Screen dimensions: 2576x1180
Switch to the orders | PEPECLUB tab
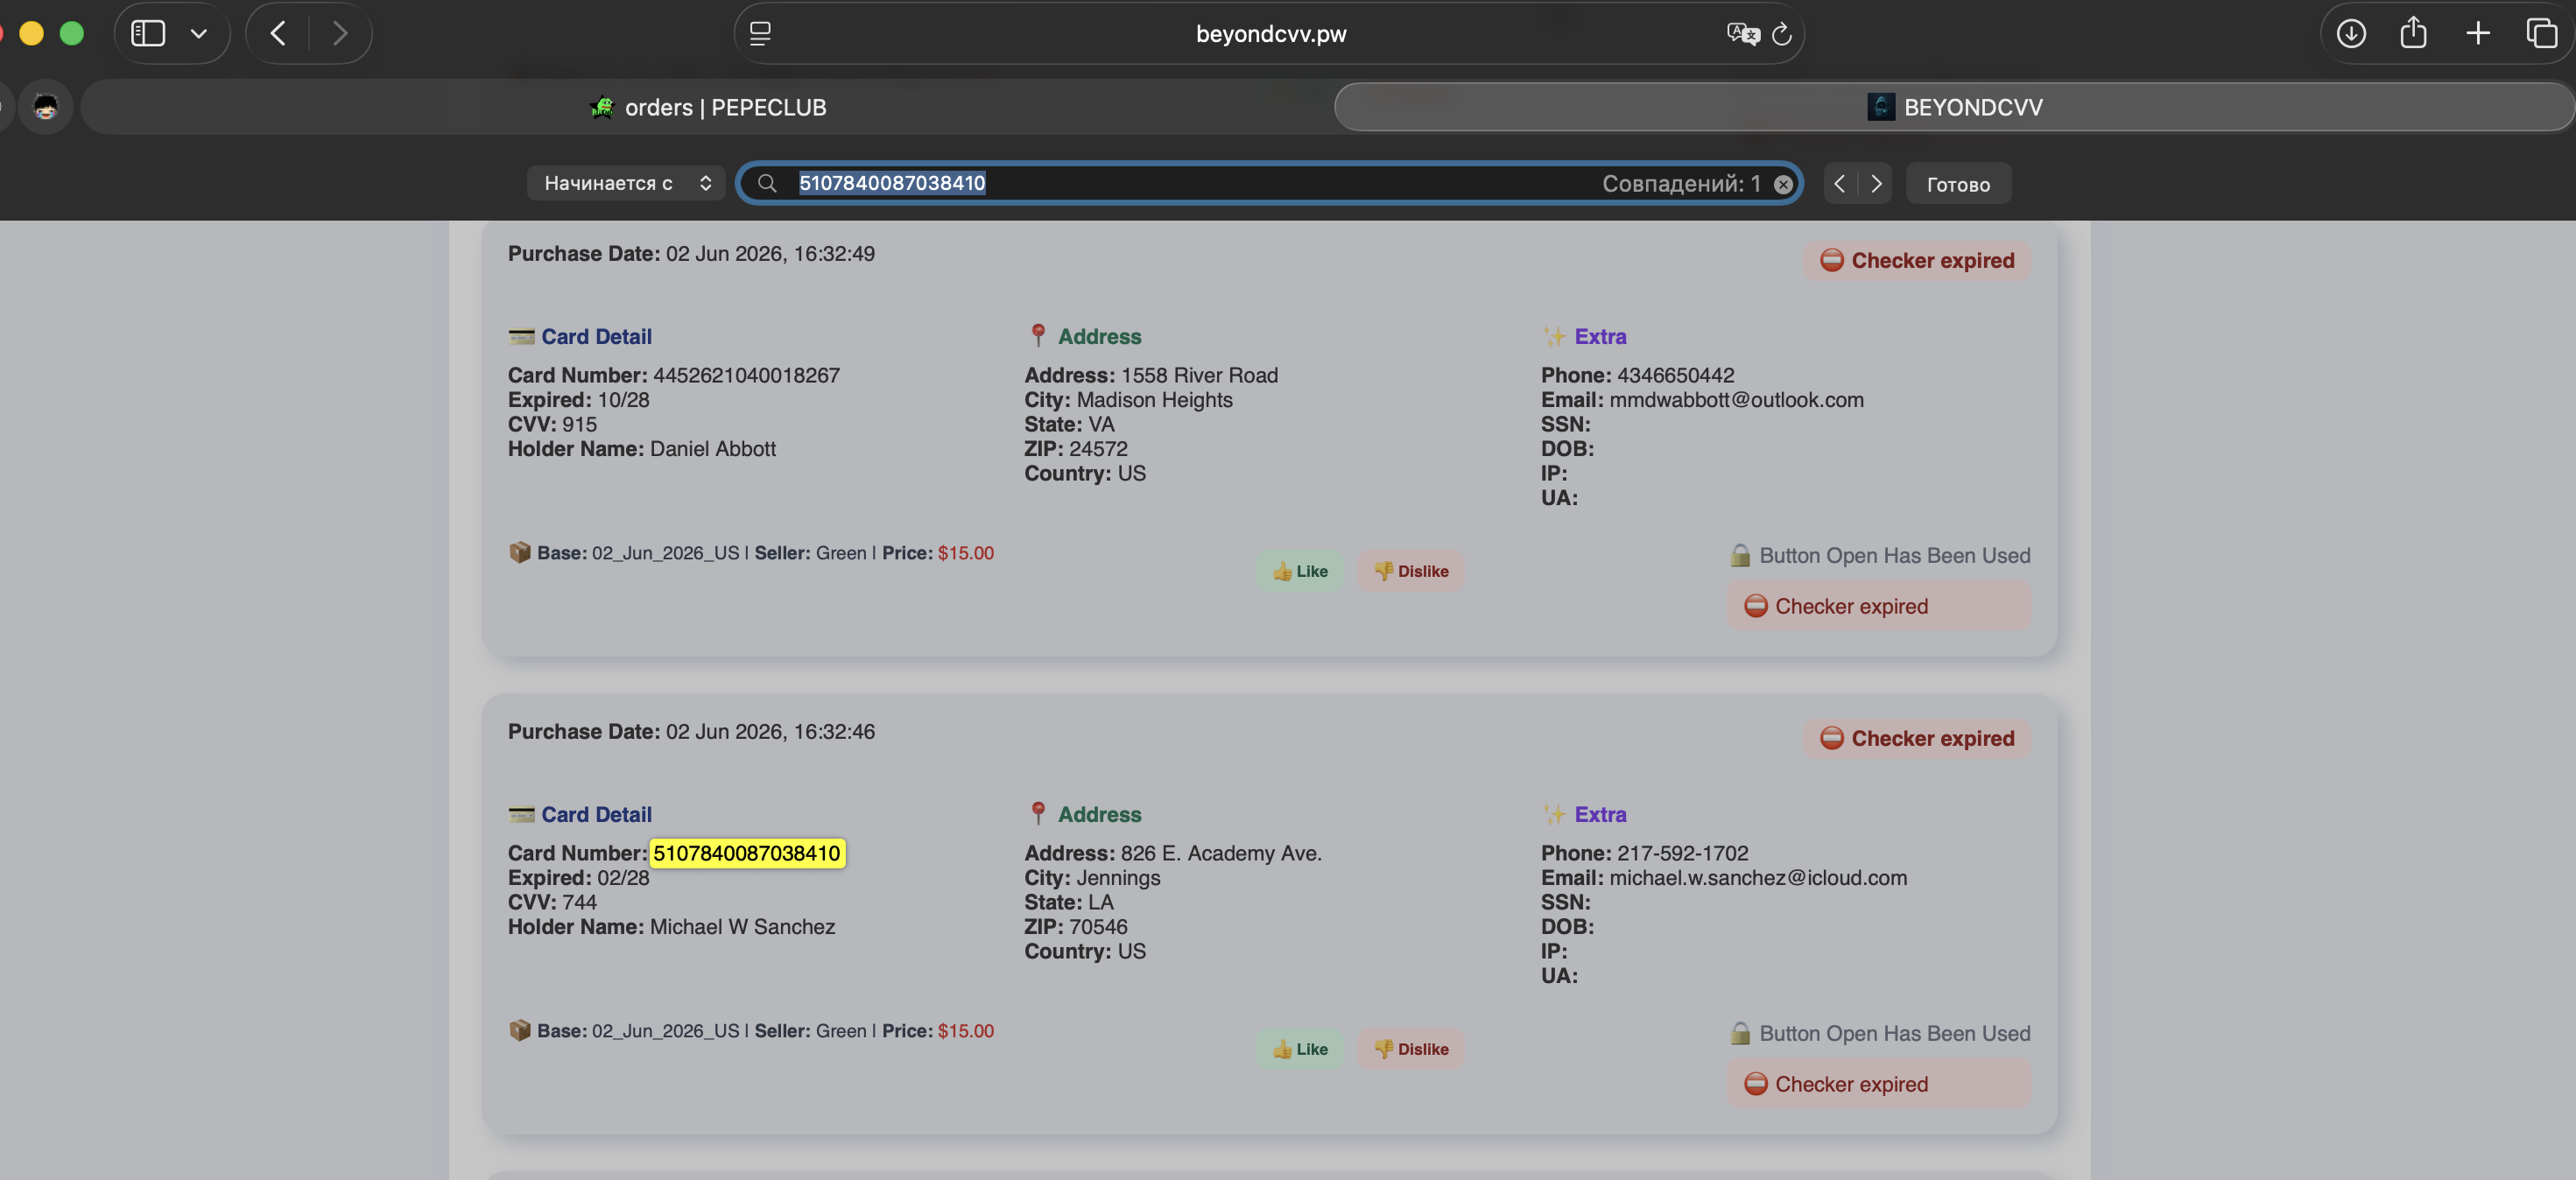point(707,107)
